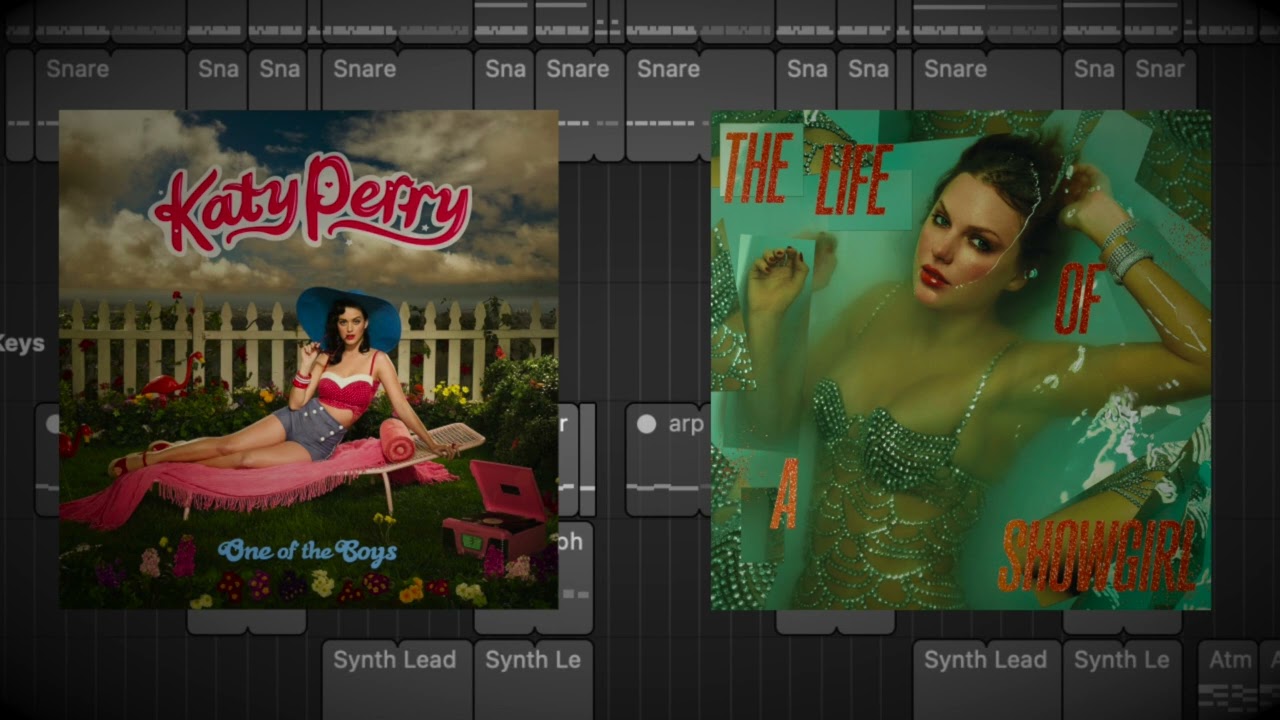Select The Life of a Showgirl album cover
Image resolution: width=1280 pixels, height=720 pixels.
click(961, 359)
